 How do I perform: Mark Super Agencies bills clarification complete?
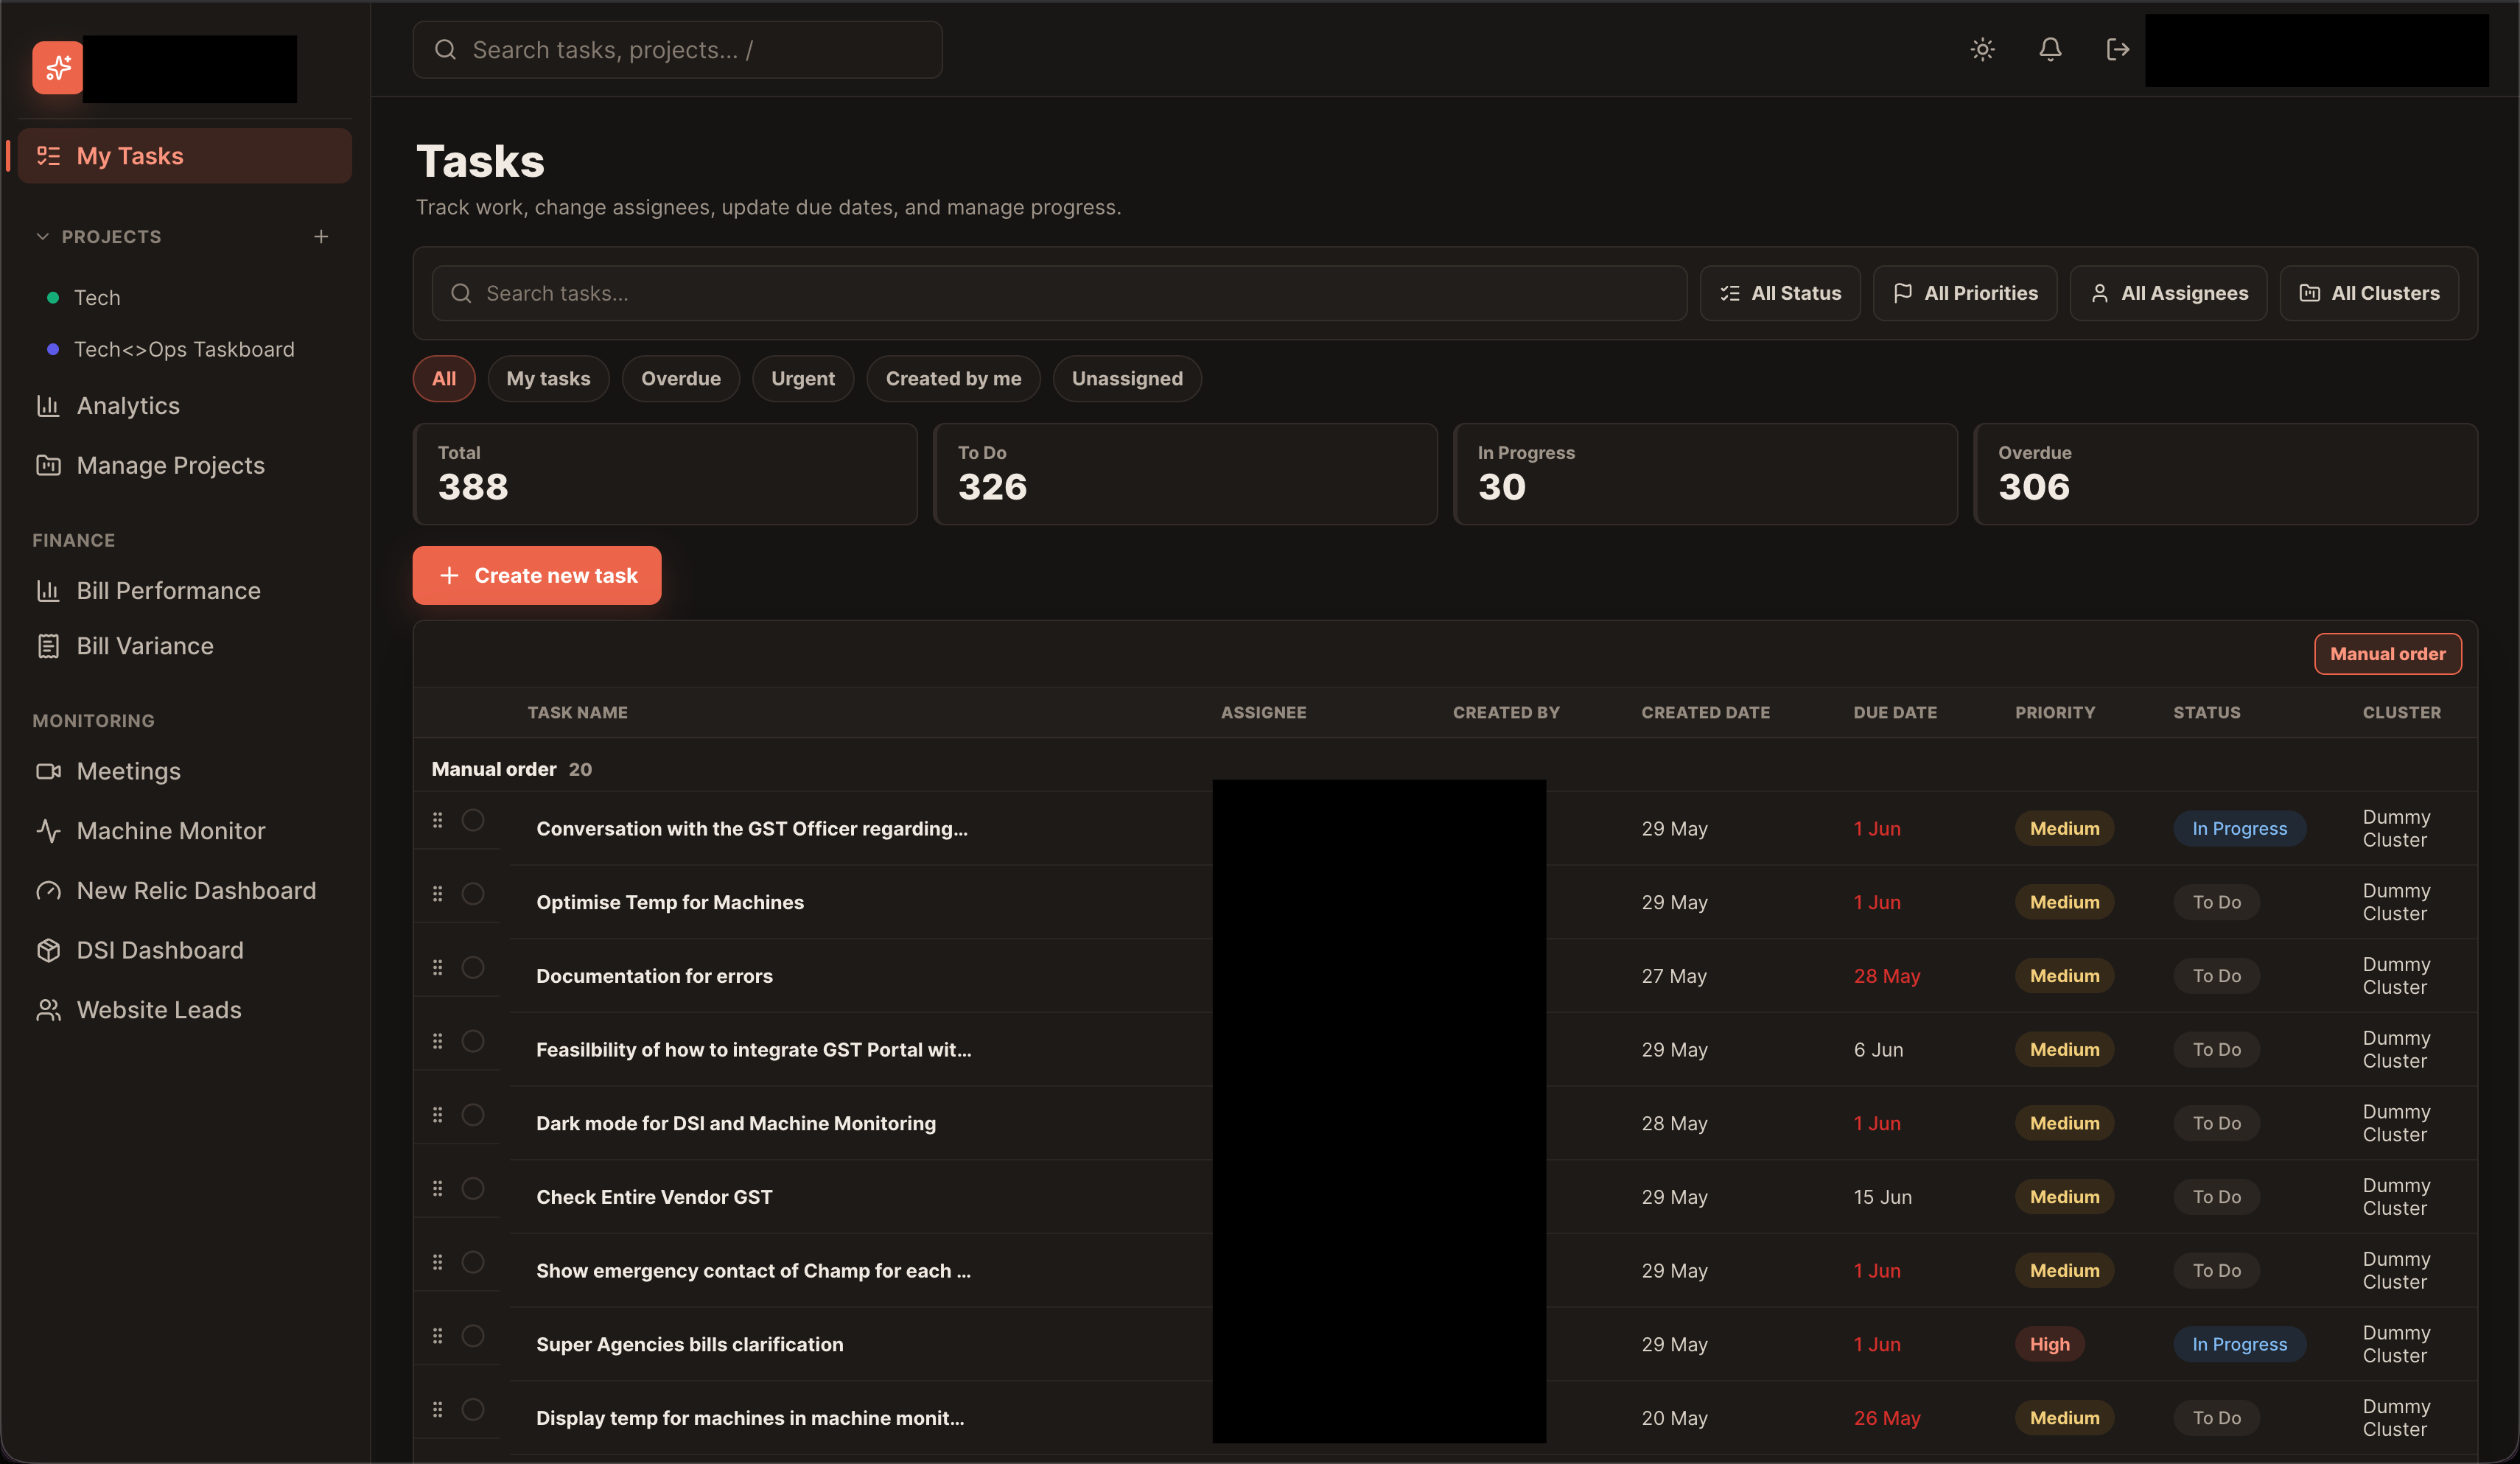coord(473,1336)
